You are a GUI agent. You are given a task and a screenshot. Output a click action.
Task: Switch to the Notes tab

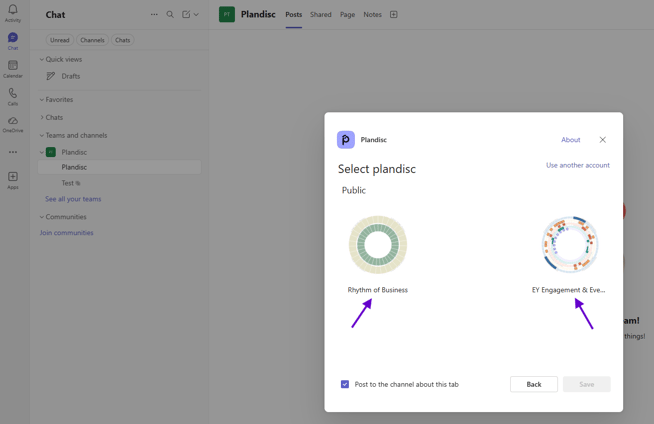pos(372,15)
